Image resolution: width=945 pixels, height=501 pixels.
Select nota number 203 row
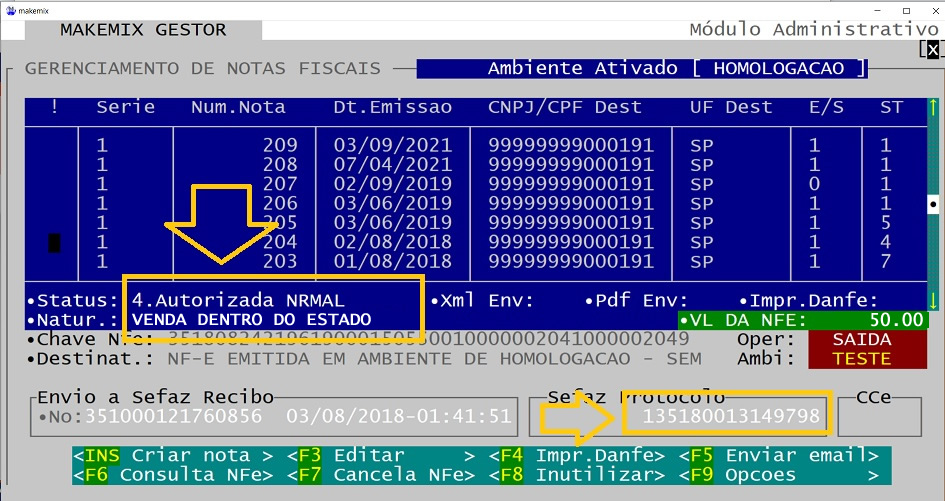(476, 261)
